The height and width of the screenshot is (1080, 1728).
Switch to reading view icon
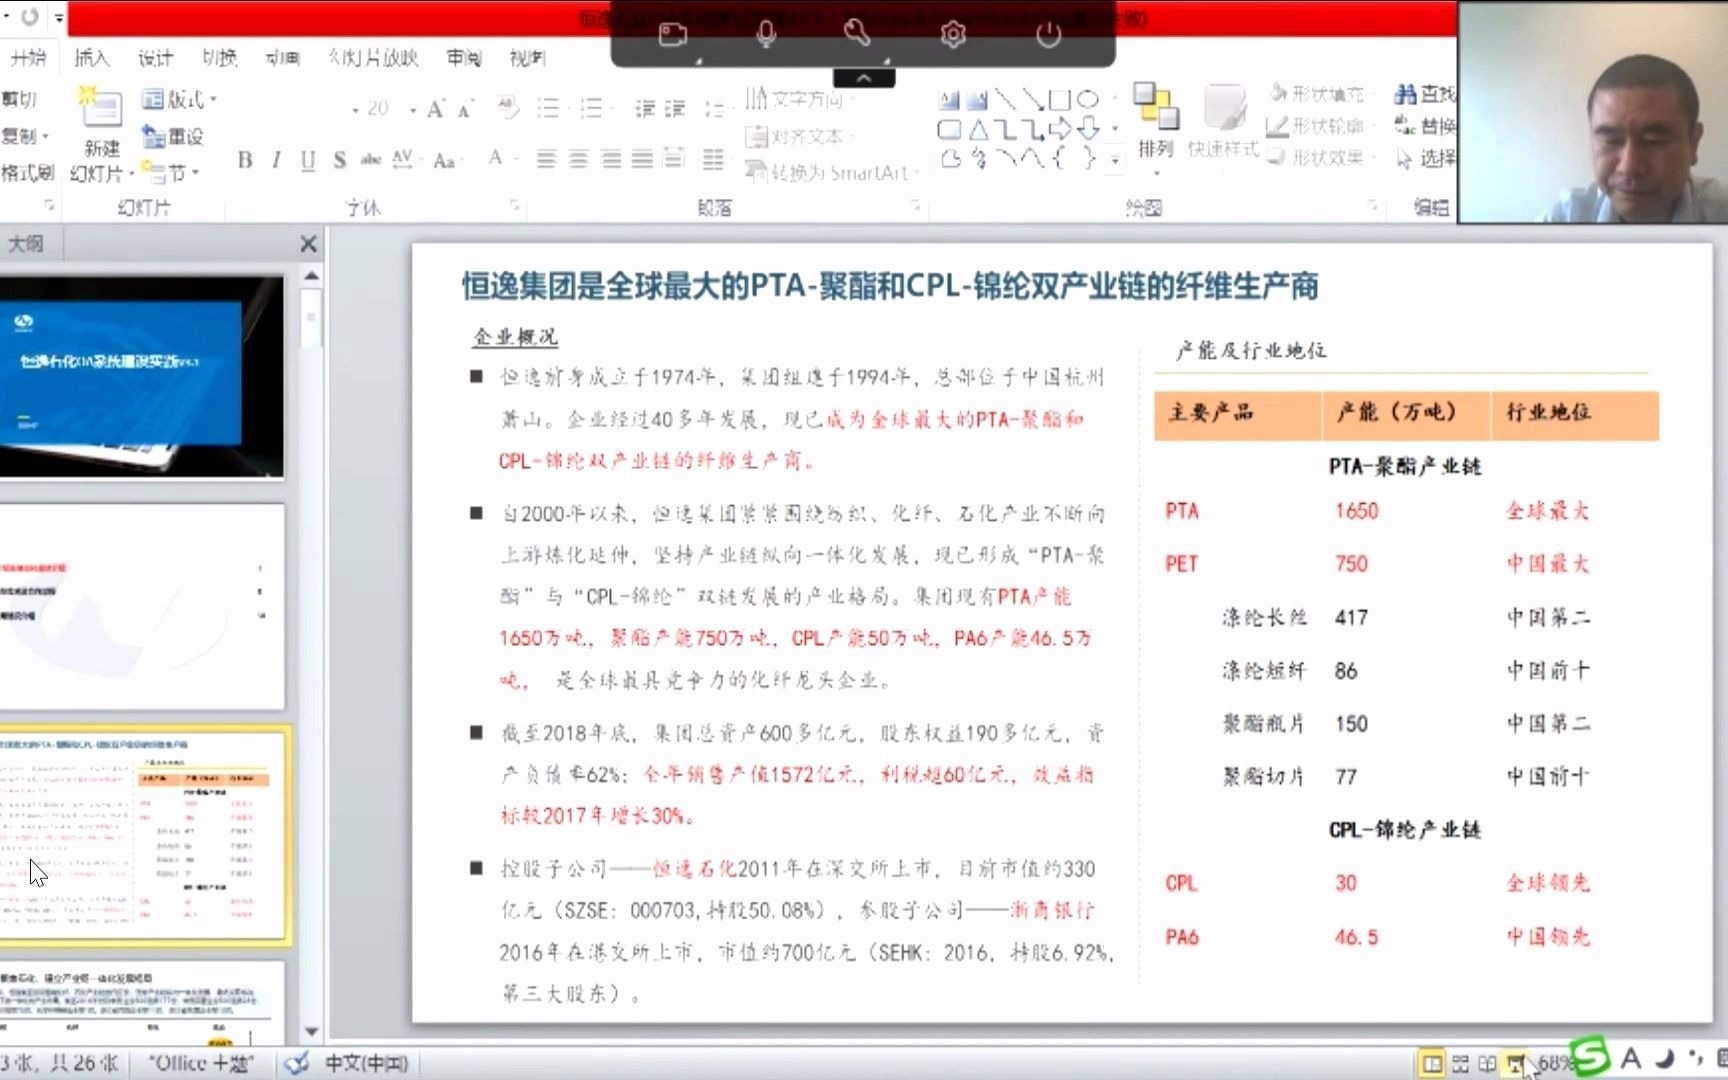pyautogui.click(x=1487, y=1063)
